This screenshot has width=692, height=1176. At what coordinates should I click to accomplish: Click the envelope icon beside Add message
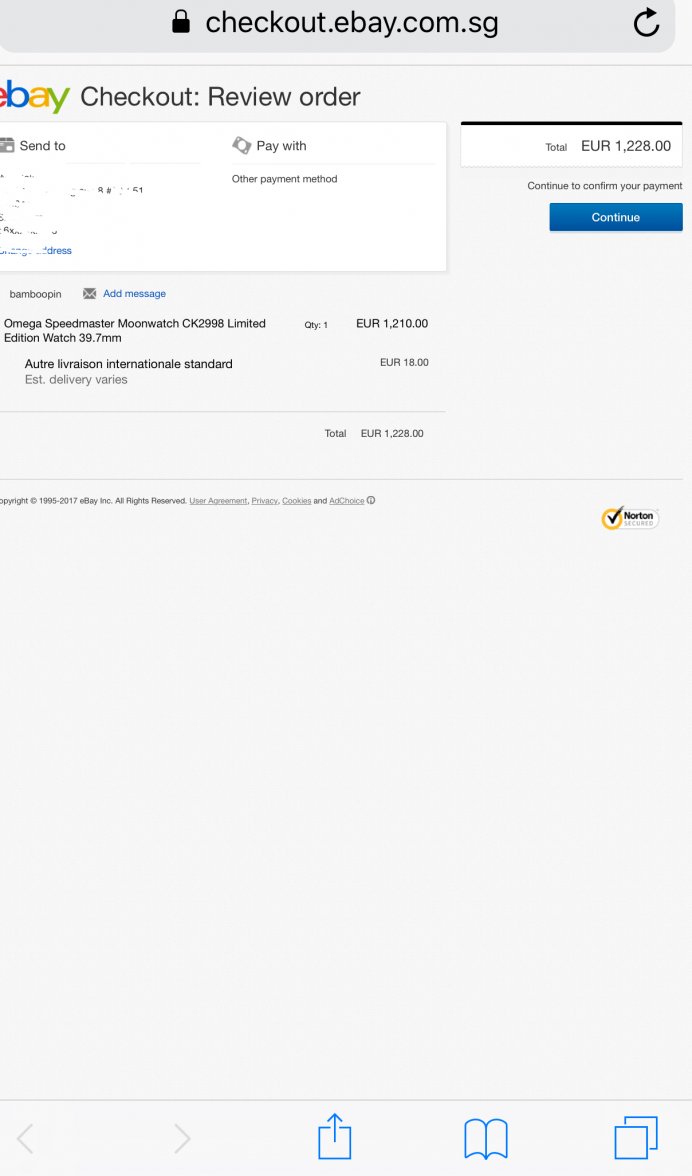(89, 293)
